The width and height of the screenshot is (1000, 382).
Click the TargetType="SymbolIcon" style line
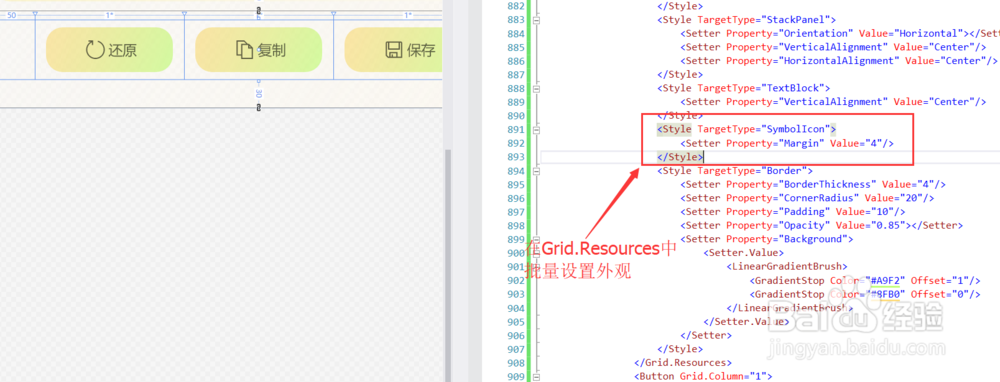coord(747,129)
